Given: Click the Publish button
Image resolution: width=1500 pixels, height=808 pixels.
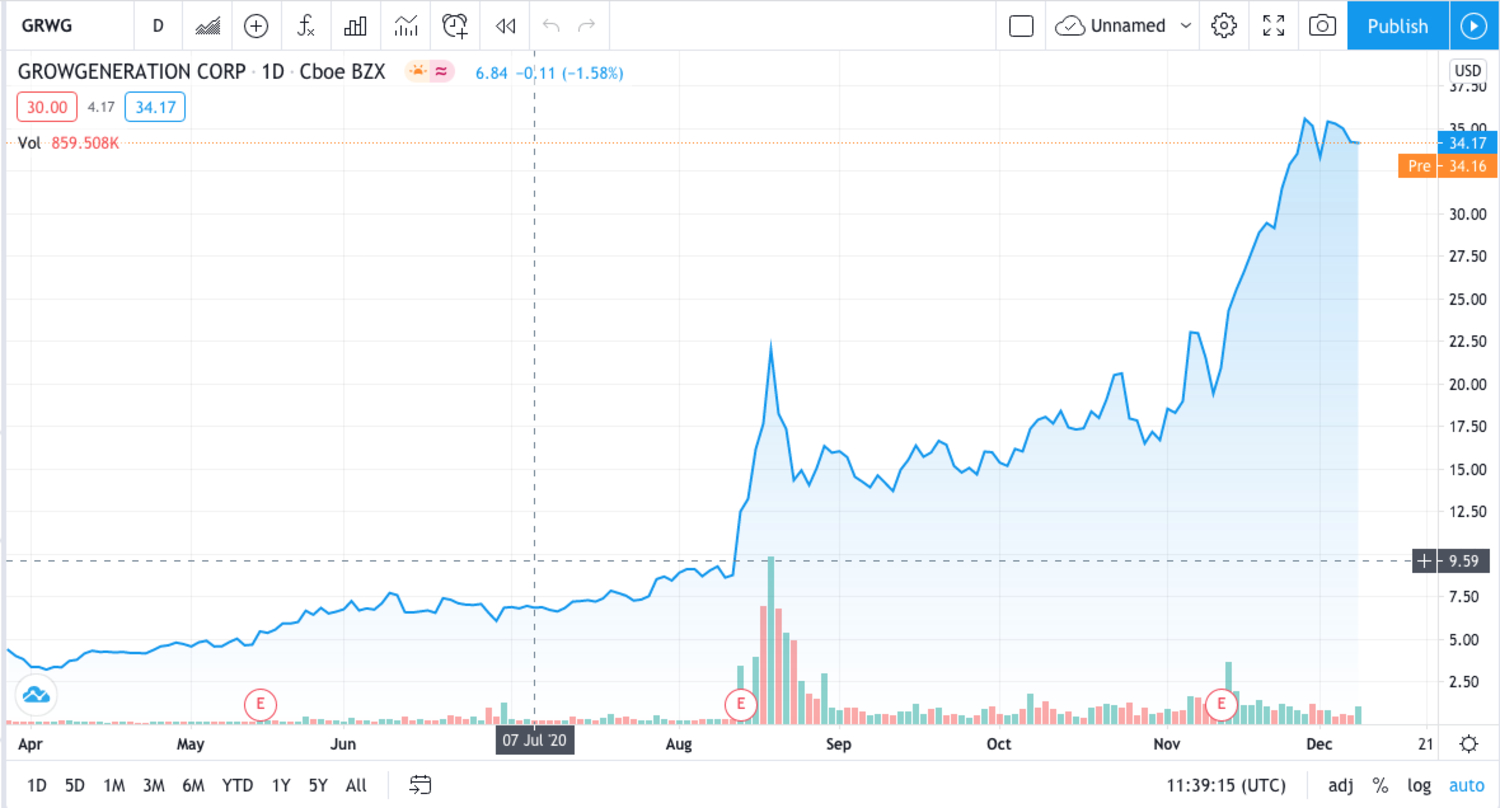Looking at the screenshot, I should click(x=1397, y=26).
